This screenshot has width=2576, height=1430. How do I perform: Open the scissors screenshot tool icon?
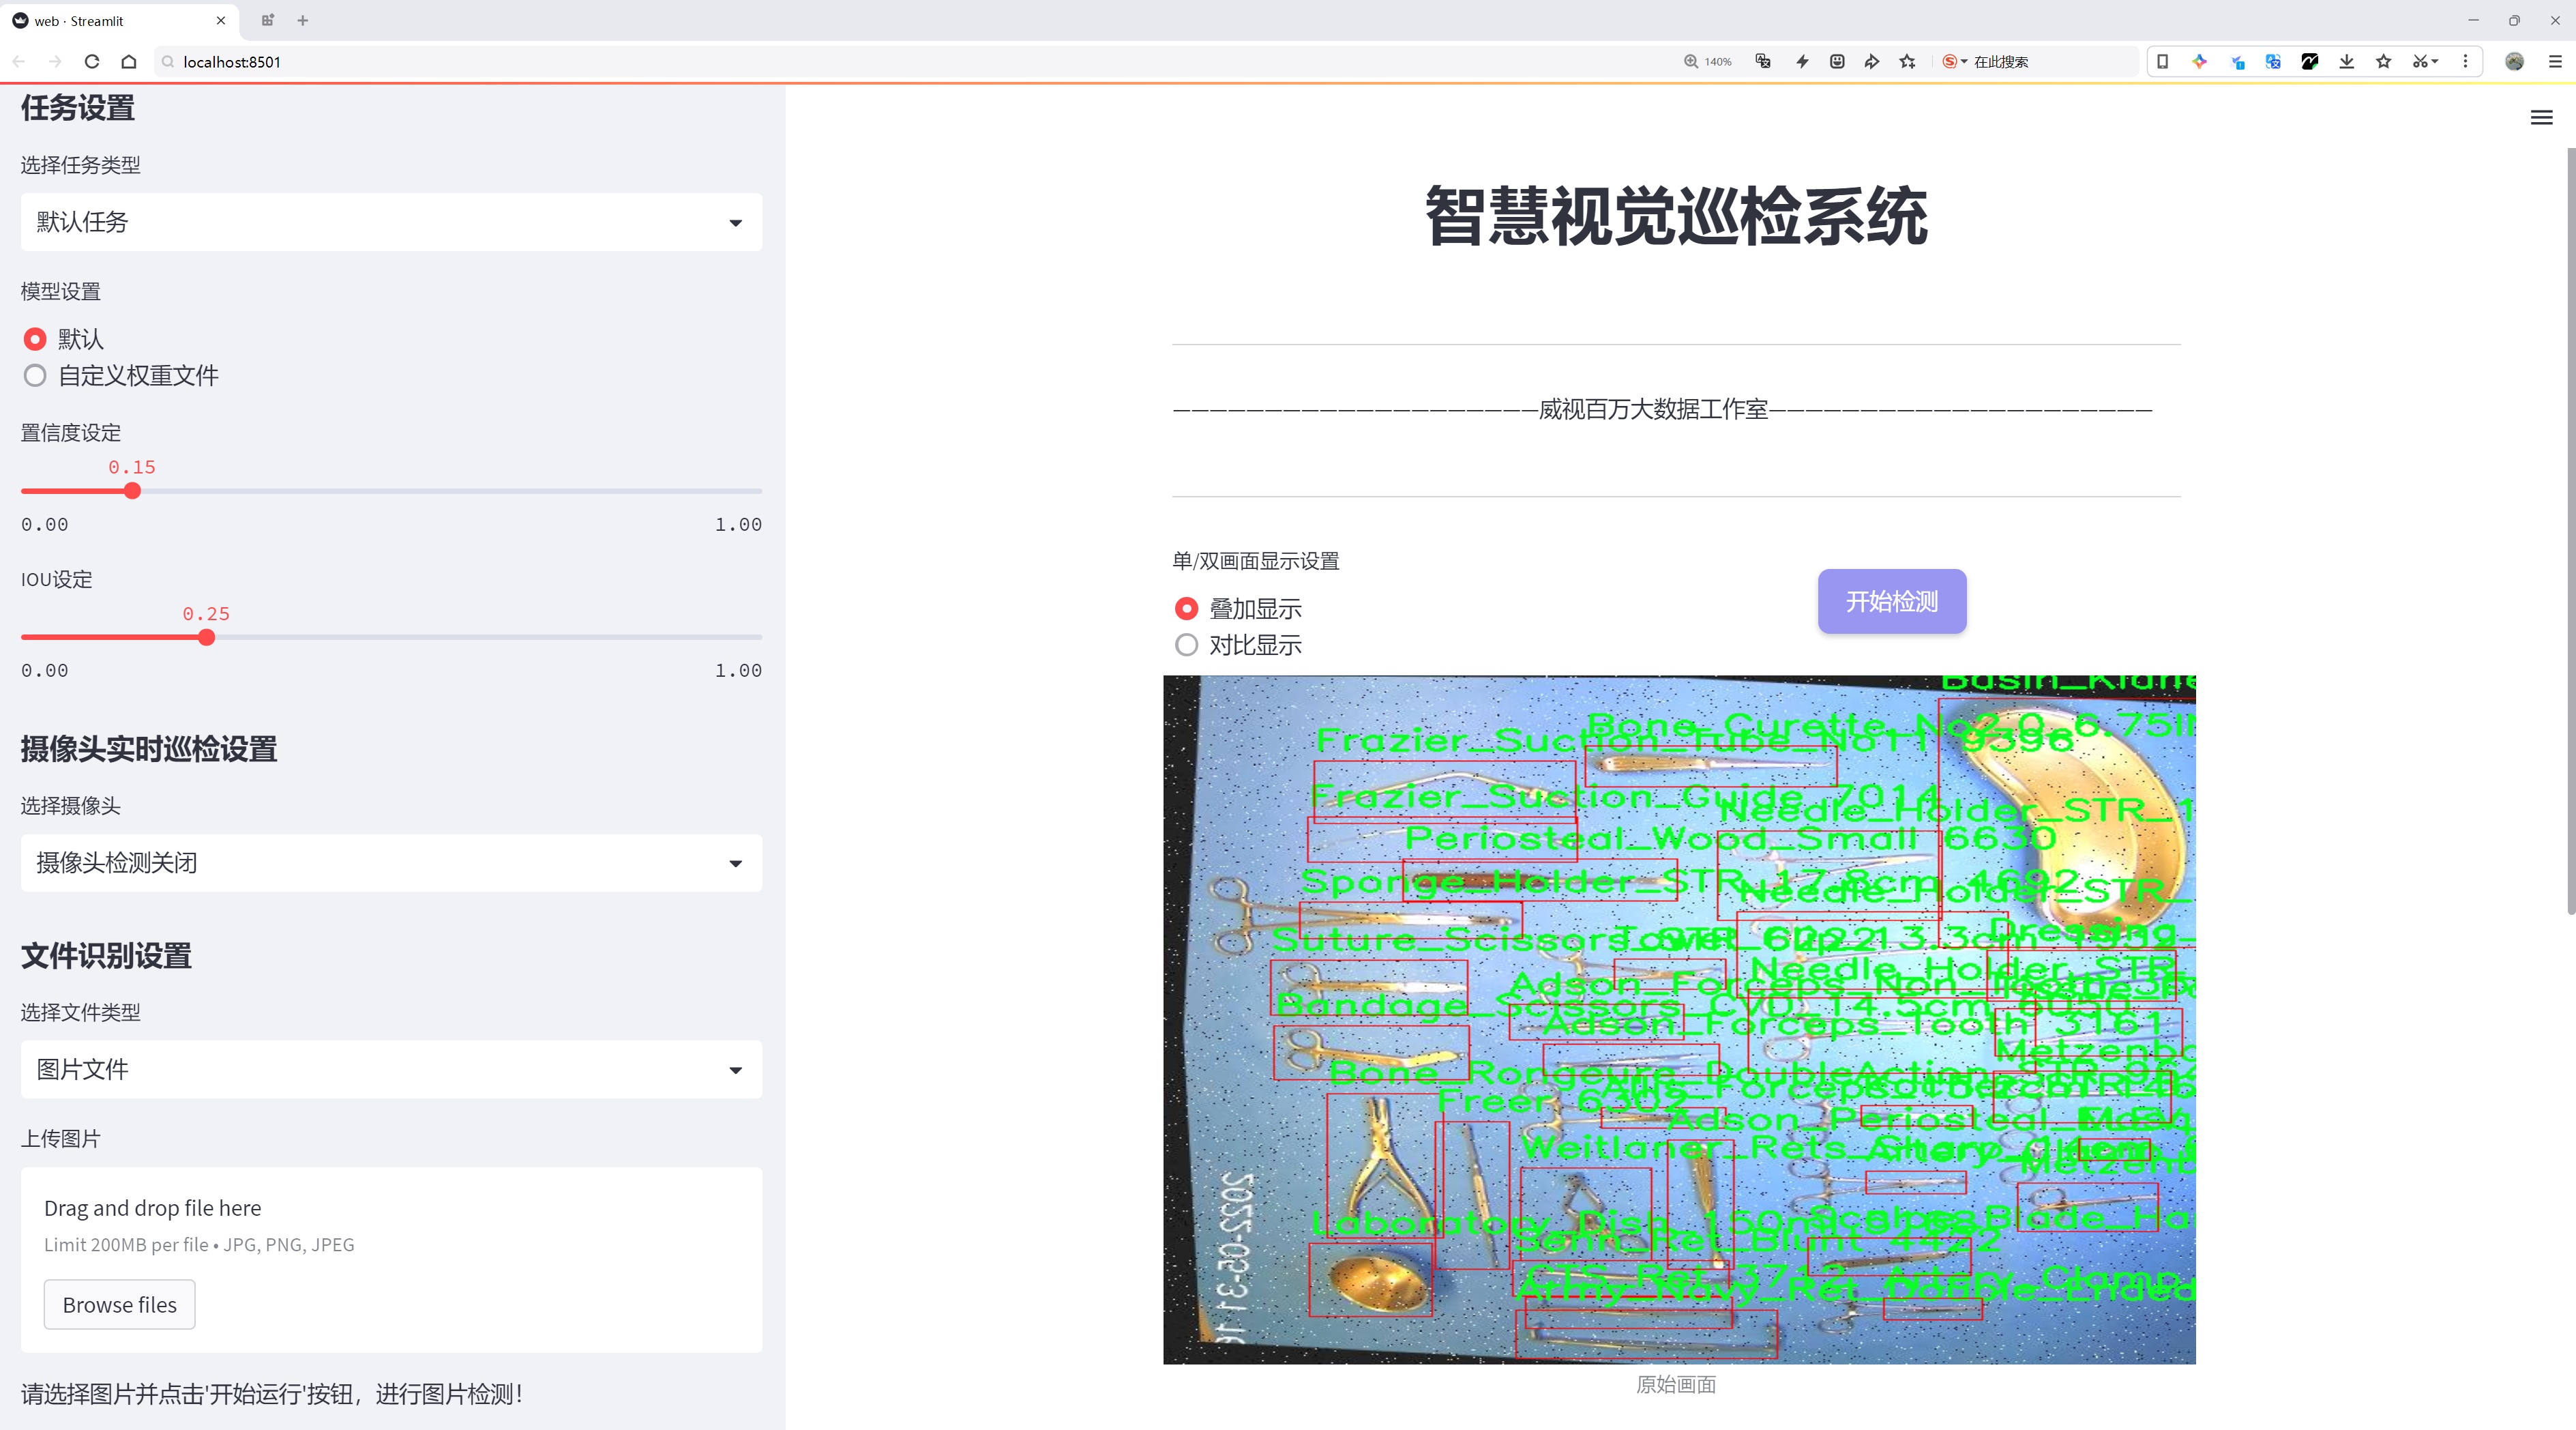pyautogui.click(x=2420, y=62)
